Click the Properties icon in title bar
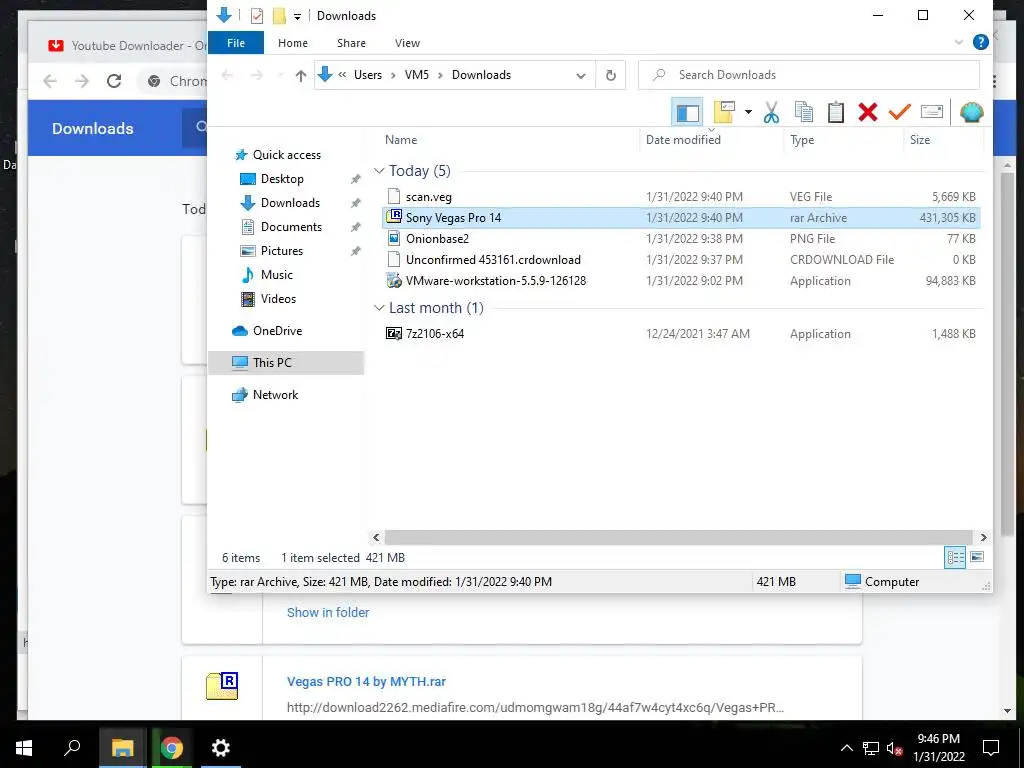 pos(257,16)
